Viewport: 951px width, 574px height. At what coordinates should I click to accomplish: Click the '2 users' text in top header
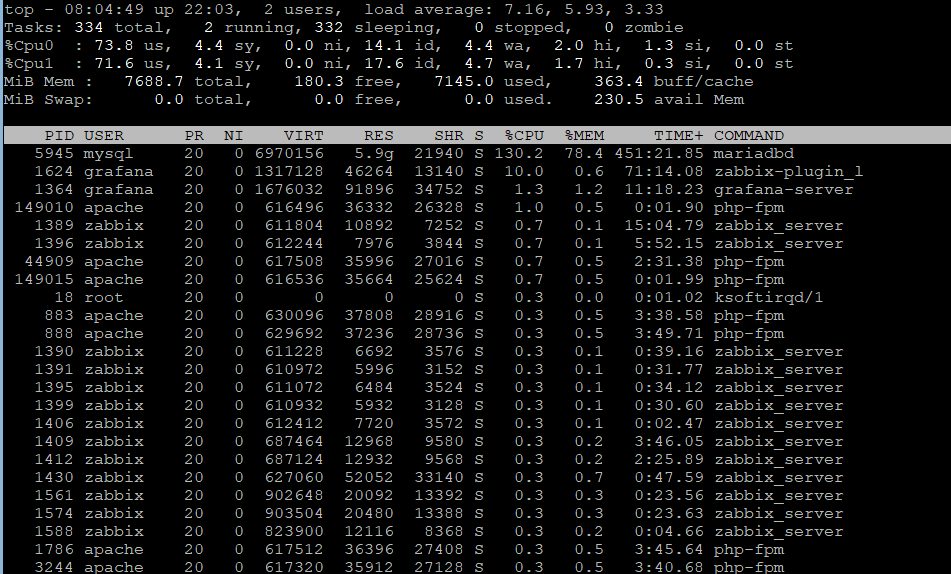(x=299, y=10)
